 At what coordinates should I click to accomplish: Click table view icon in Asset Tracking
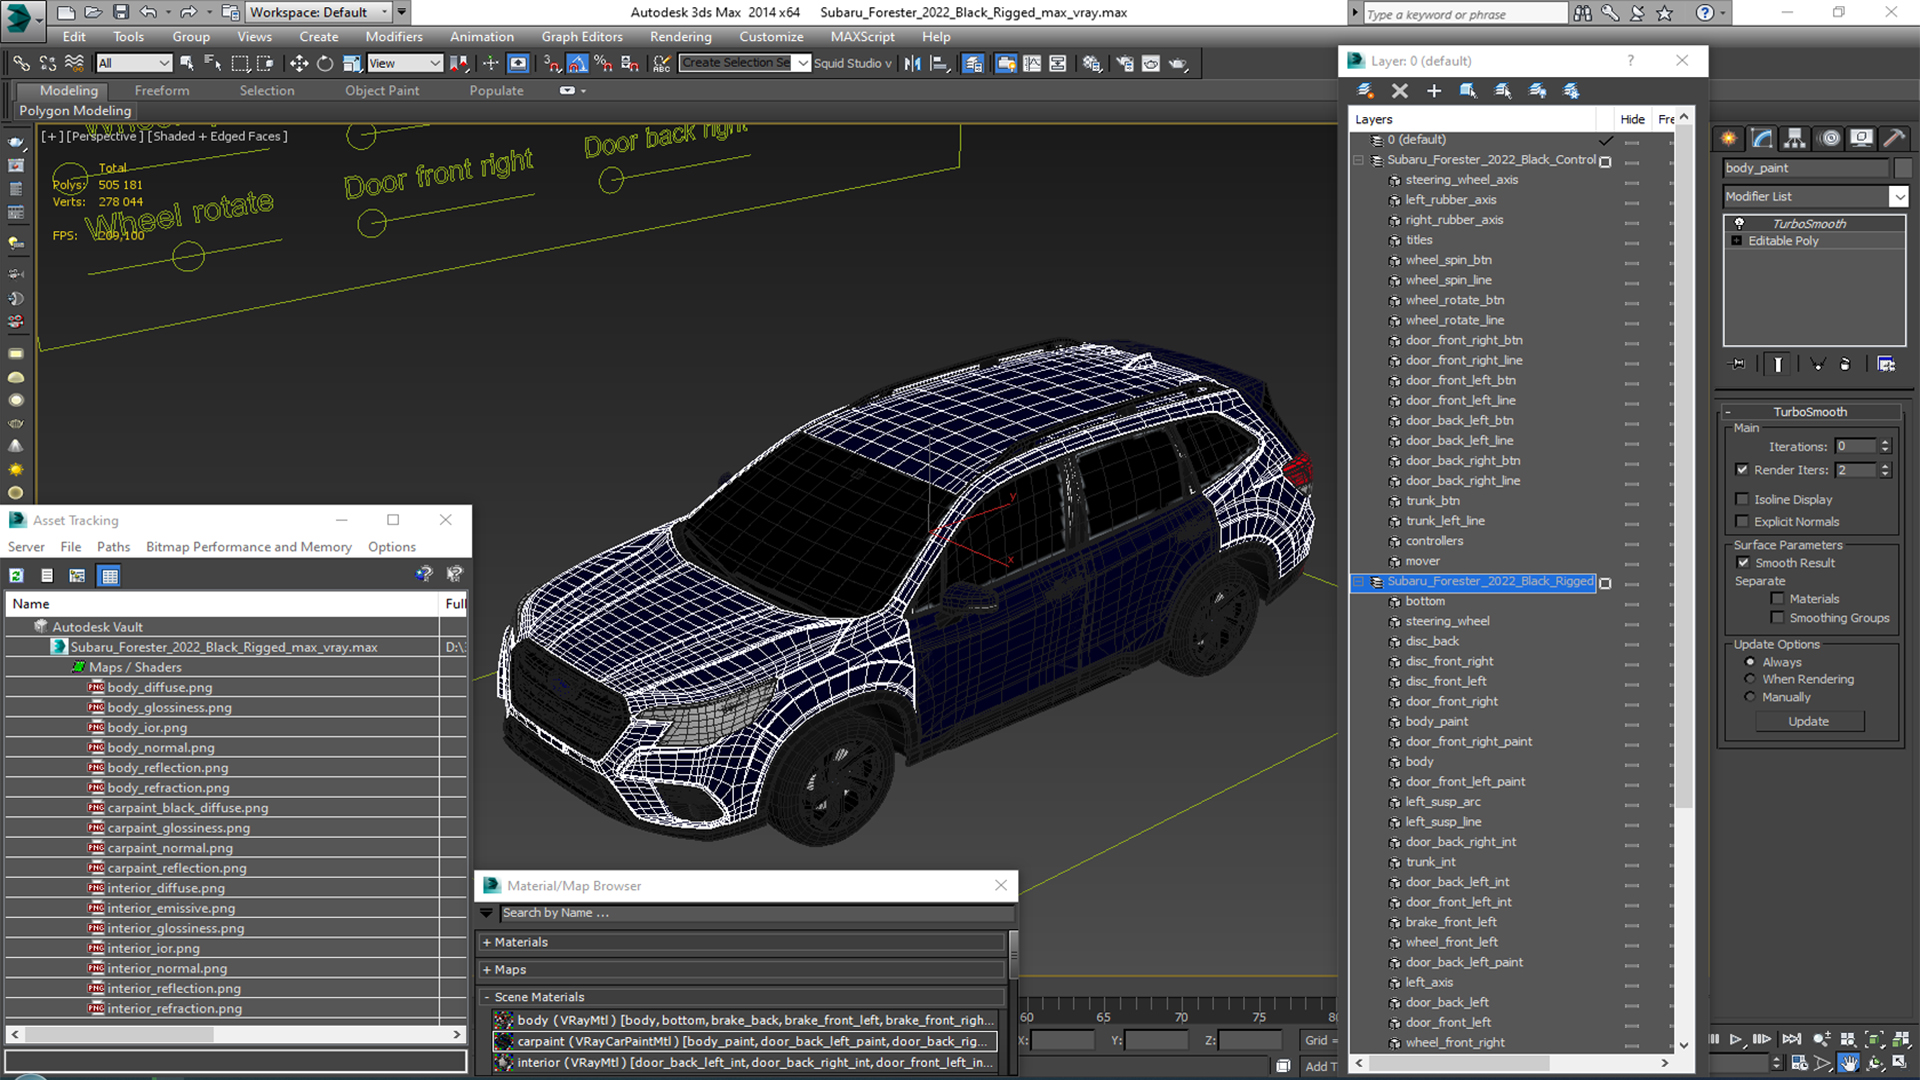click(109, 575)
